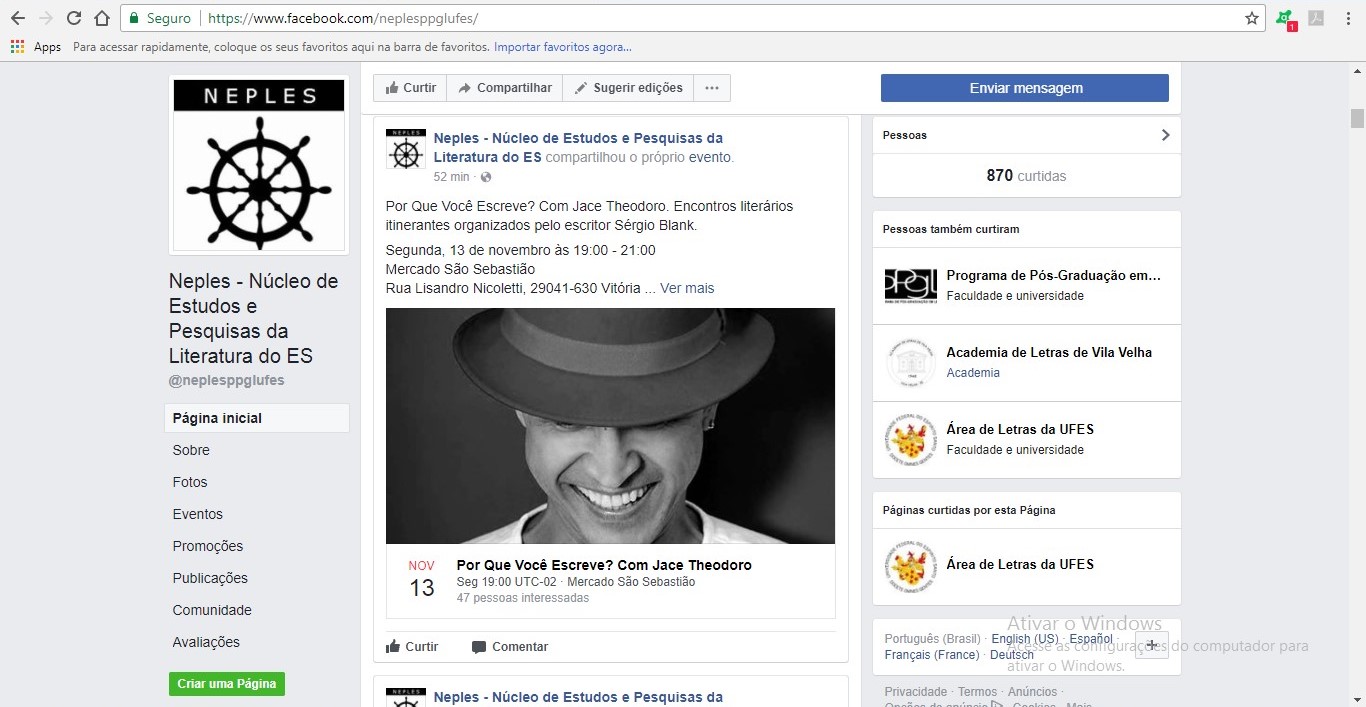Open the Privacidade footer link
The height and width of the screenshot is (707, 1366).
916,692
